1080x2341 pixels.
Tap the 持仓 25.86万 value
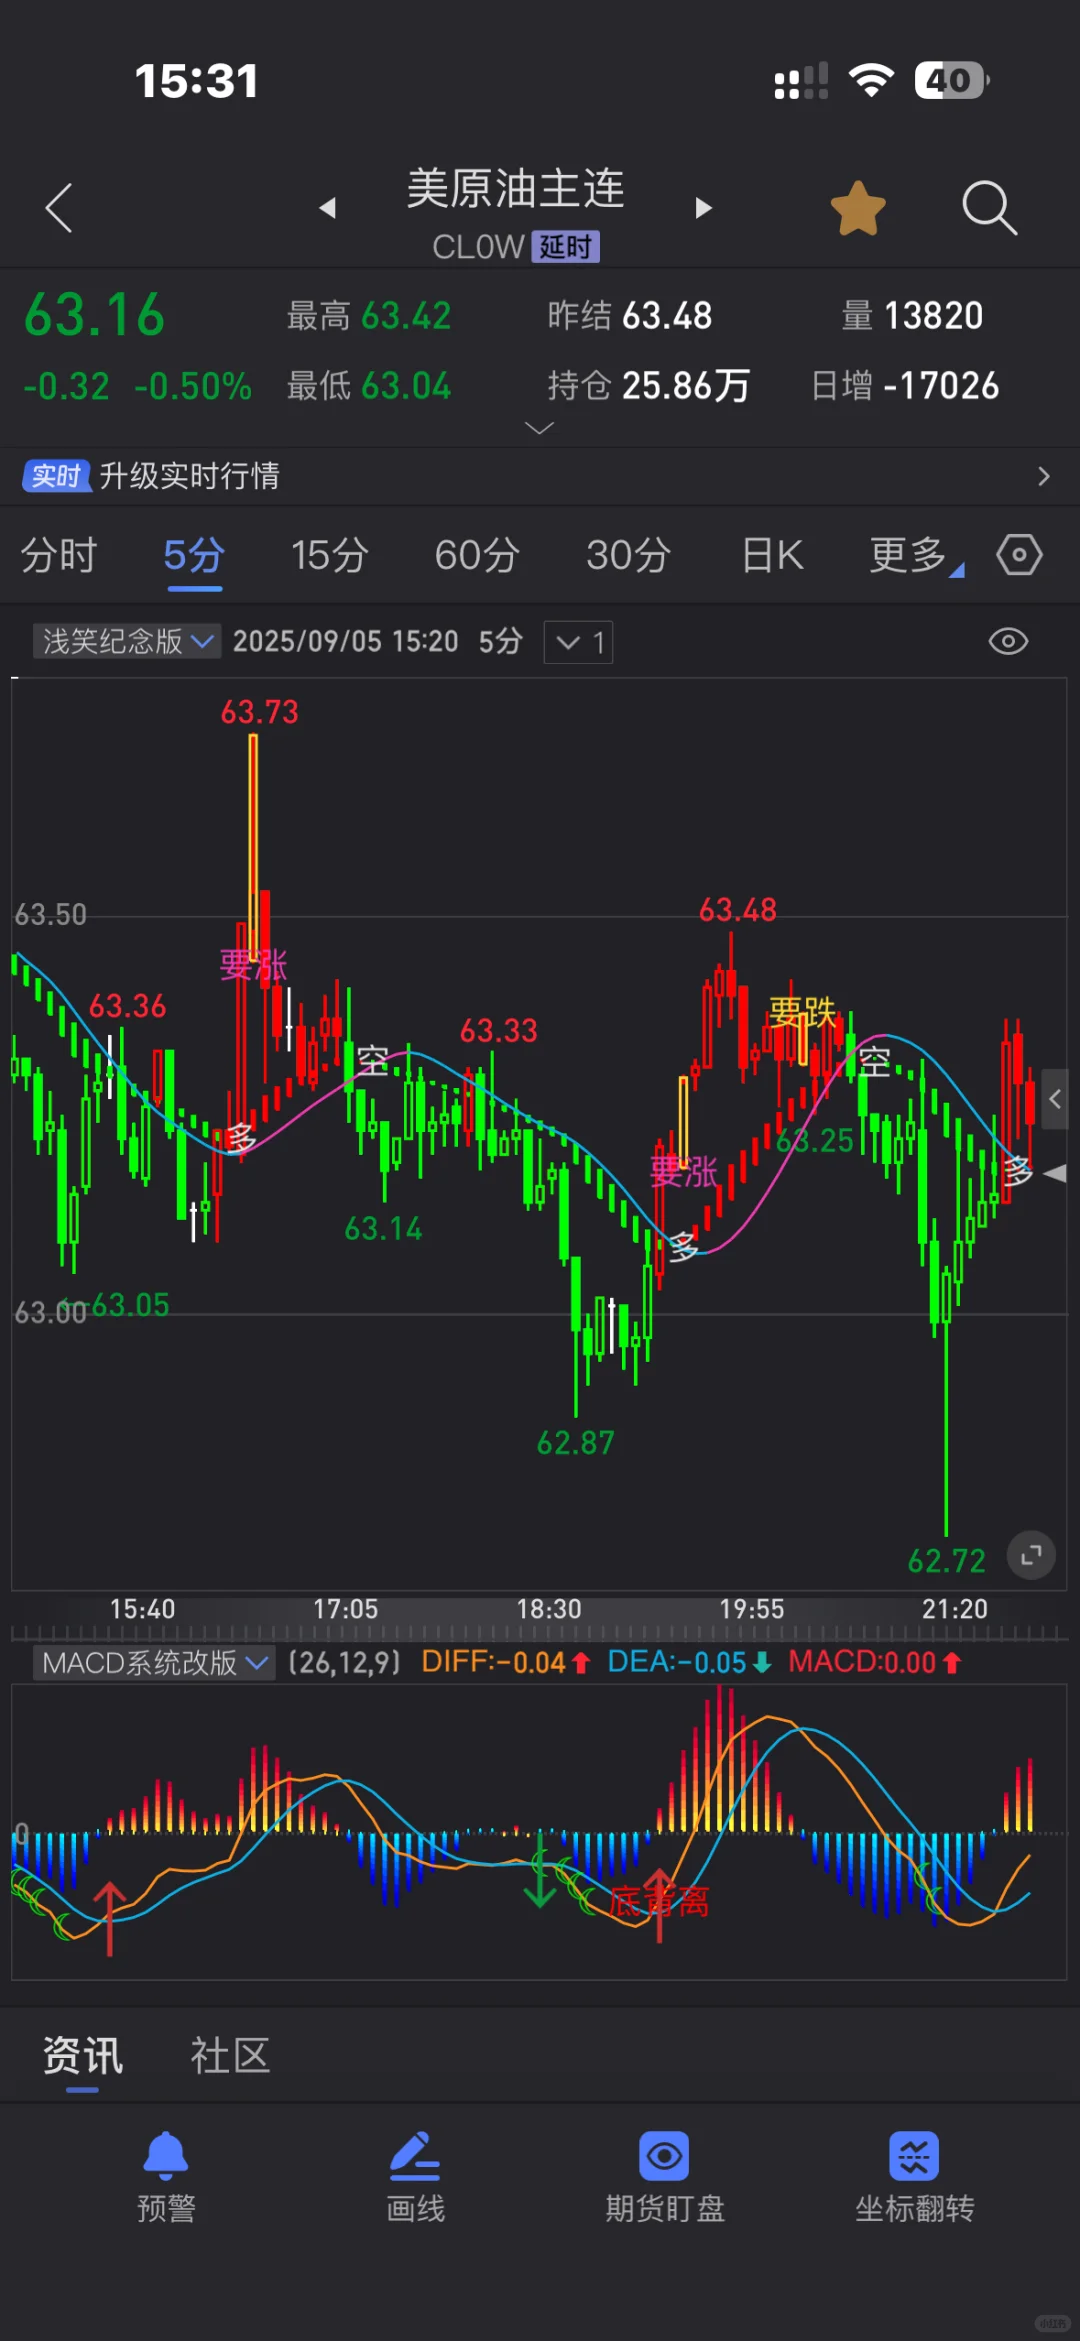click(x=648, y=385)
